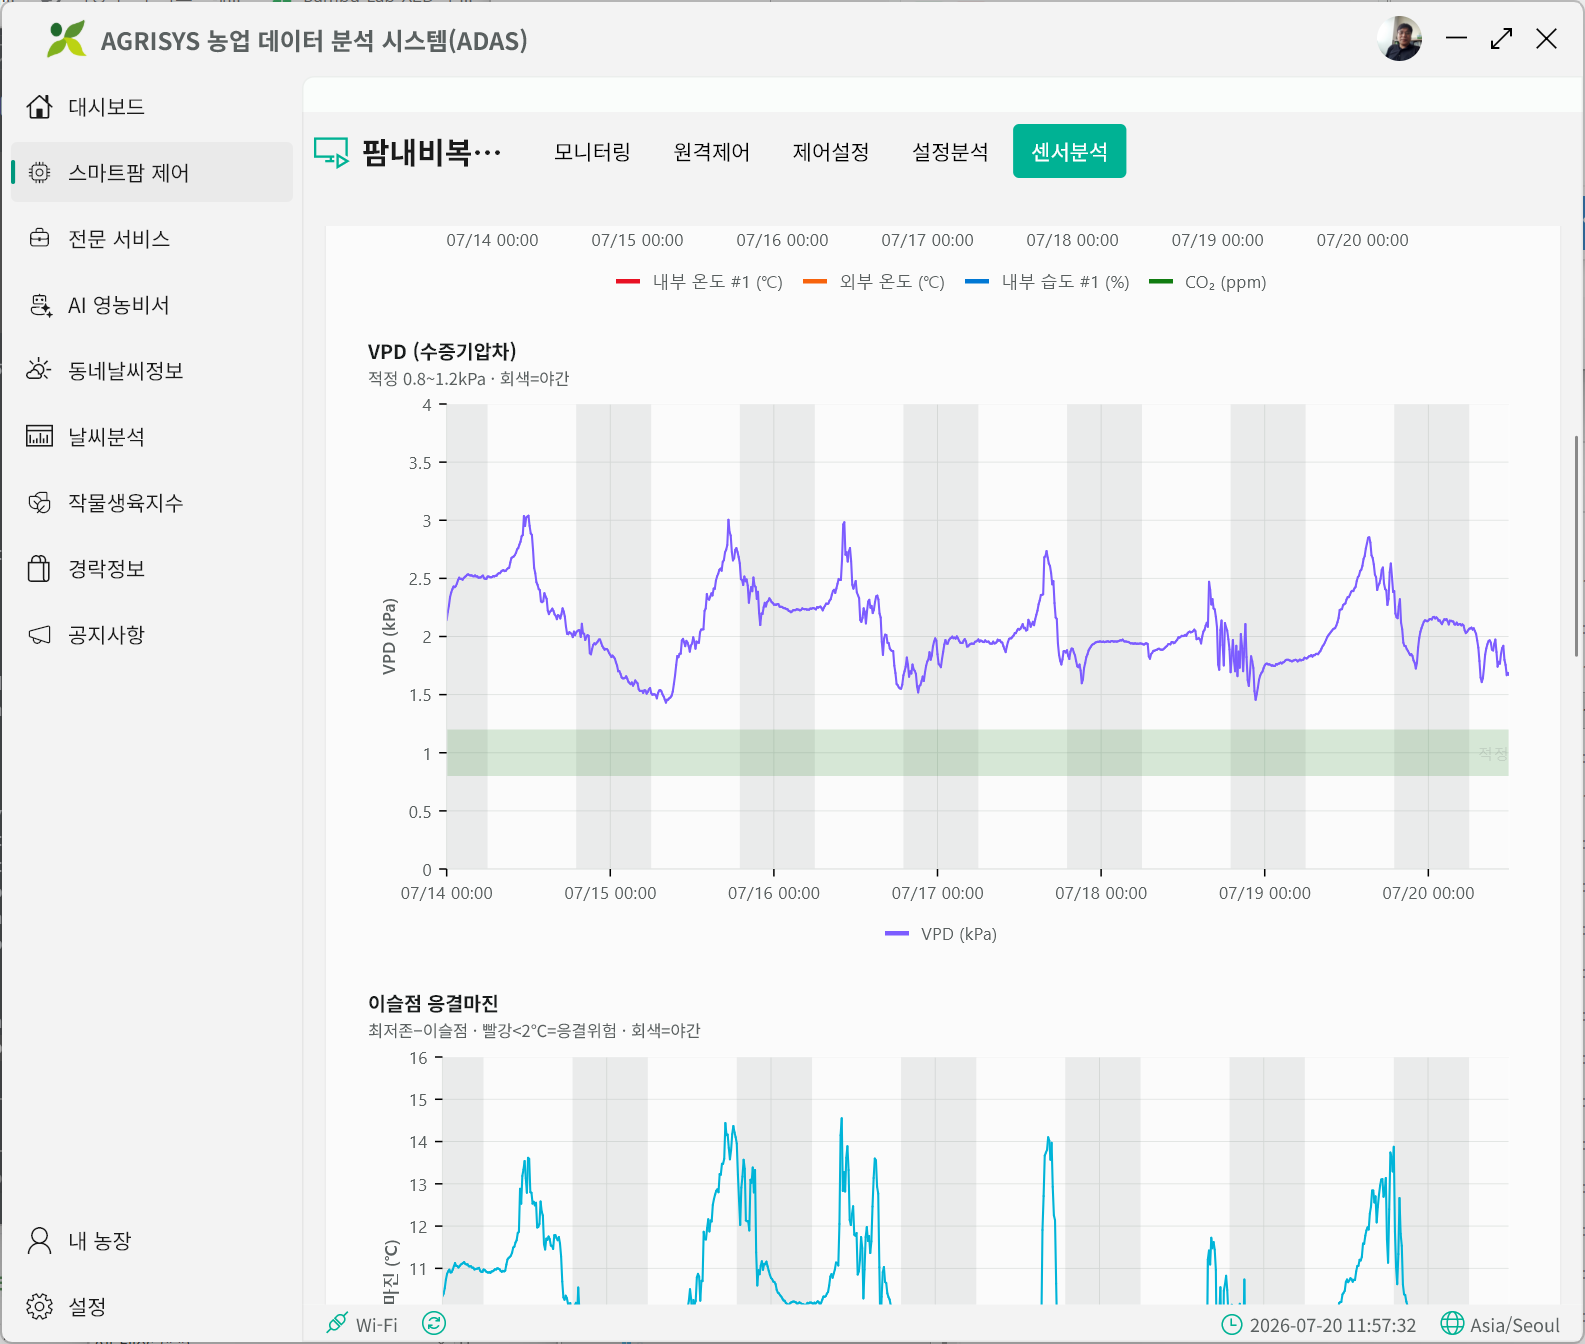Viewport: 1585px width, 1344px height.
Task: Open the Asia/Seoul timezone selector
Action: click(1500, 1324)
